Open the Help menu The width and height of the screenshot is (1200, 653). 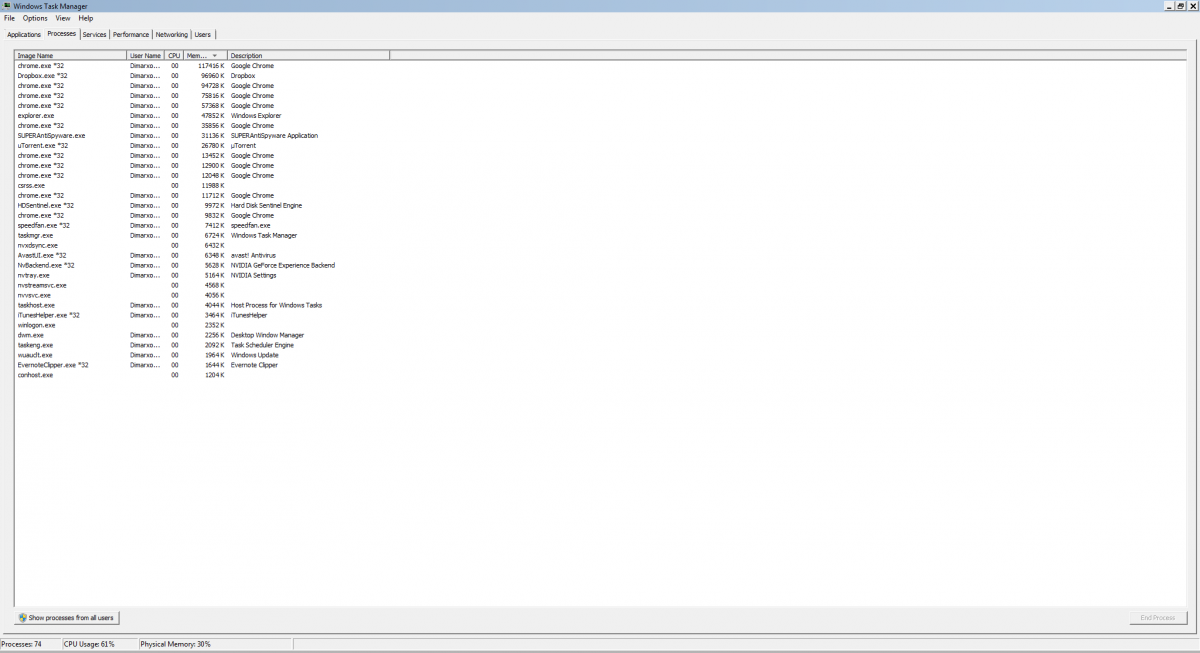click(86, 18)
